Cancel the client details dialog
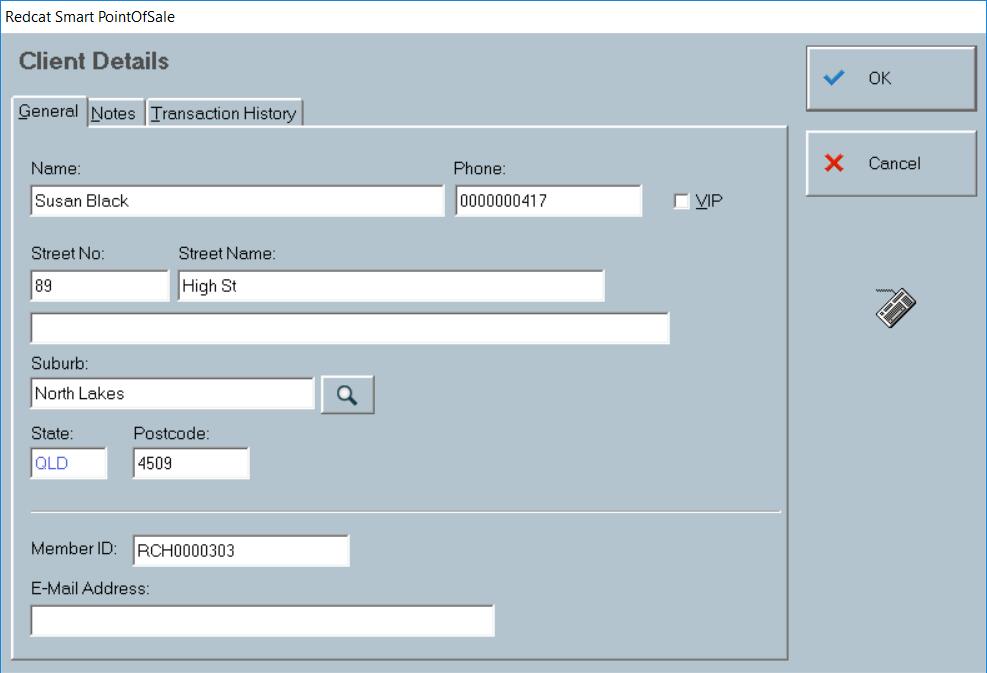This screenshot has height=673, width=987. [890, 163]
